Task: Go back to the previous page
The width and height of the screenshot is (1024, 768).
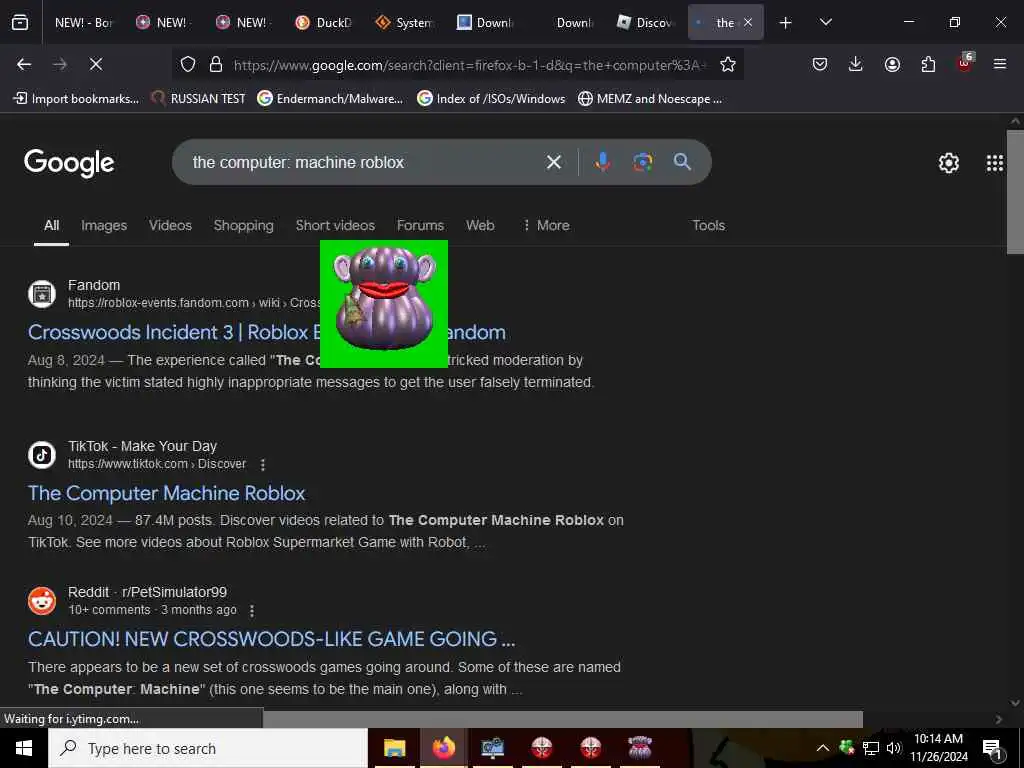Action: pyautogui.click(x=24, y=64)
